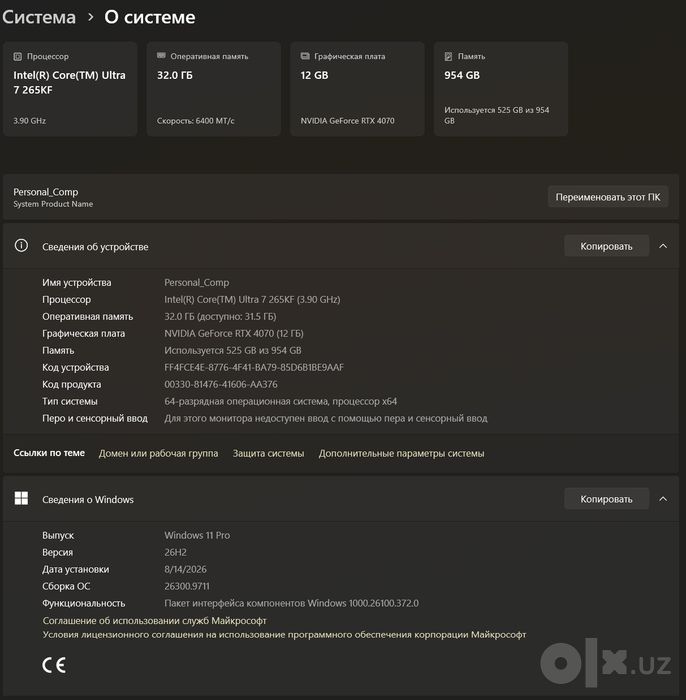The width and height of the screenshot is (686, 700).
Task: Copy Windows details with Копировать button
Action: click(x=606, y=499)
